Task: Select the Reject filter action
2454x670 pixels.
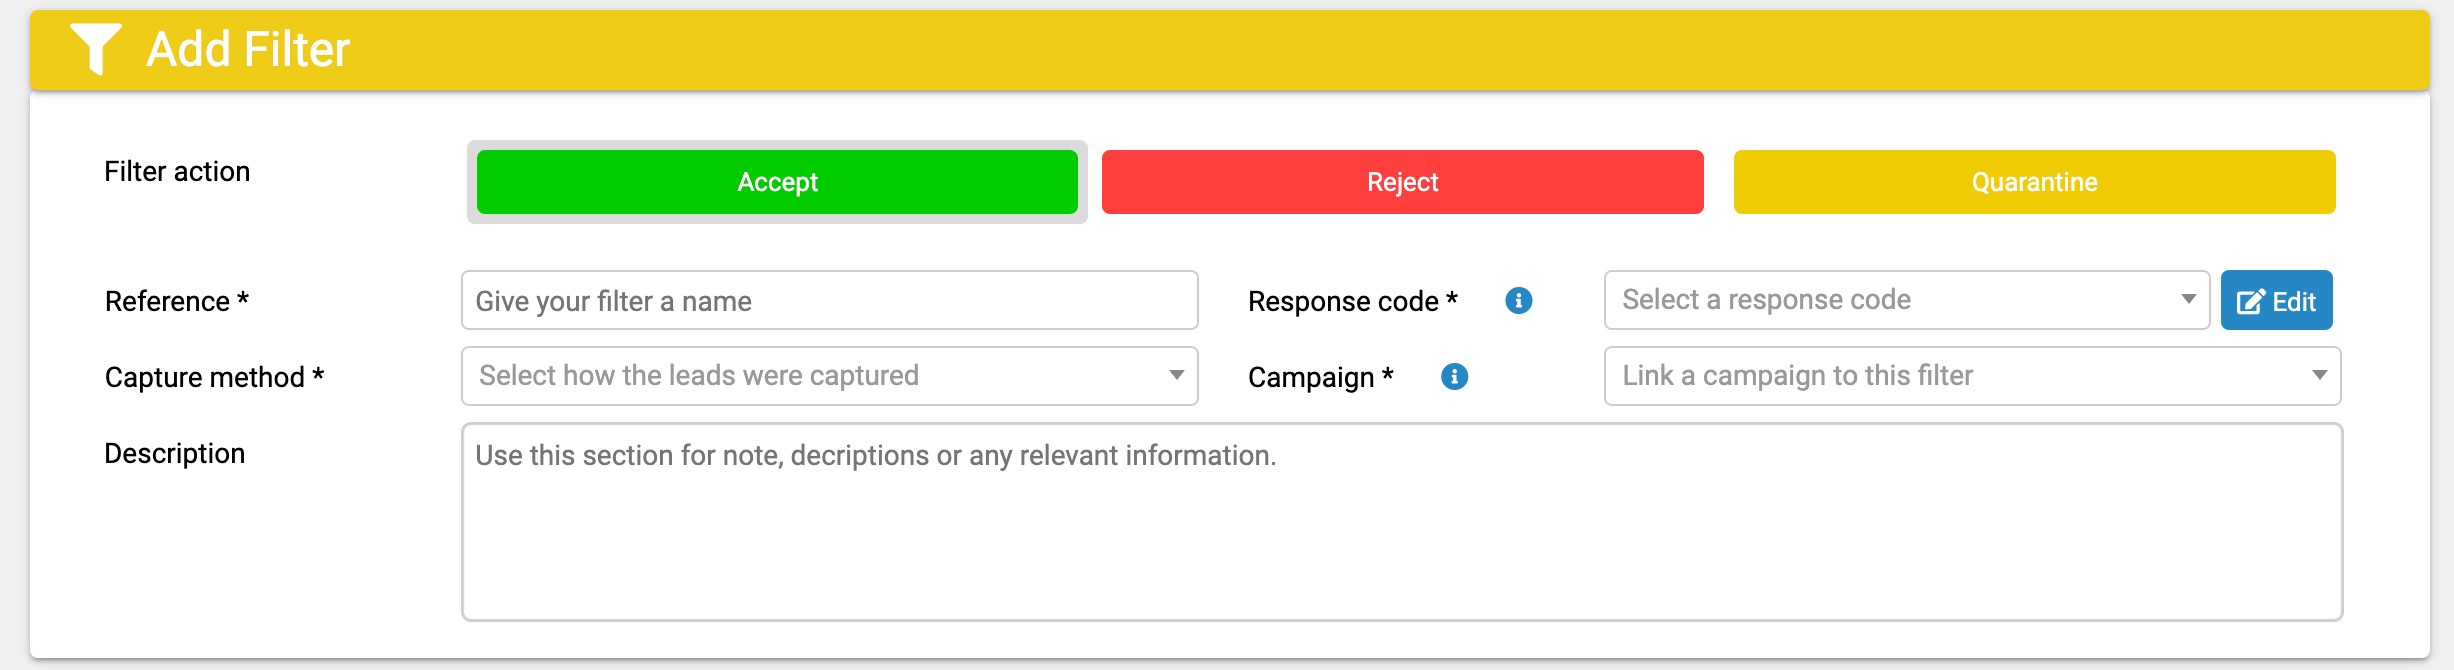Action: click(1402, 182)
